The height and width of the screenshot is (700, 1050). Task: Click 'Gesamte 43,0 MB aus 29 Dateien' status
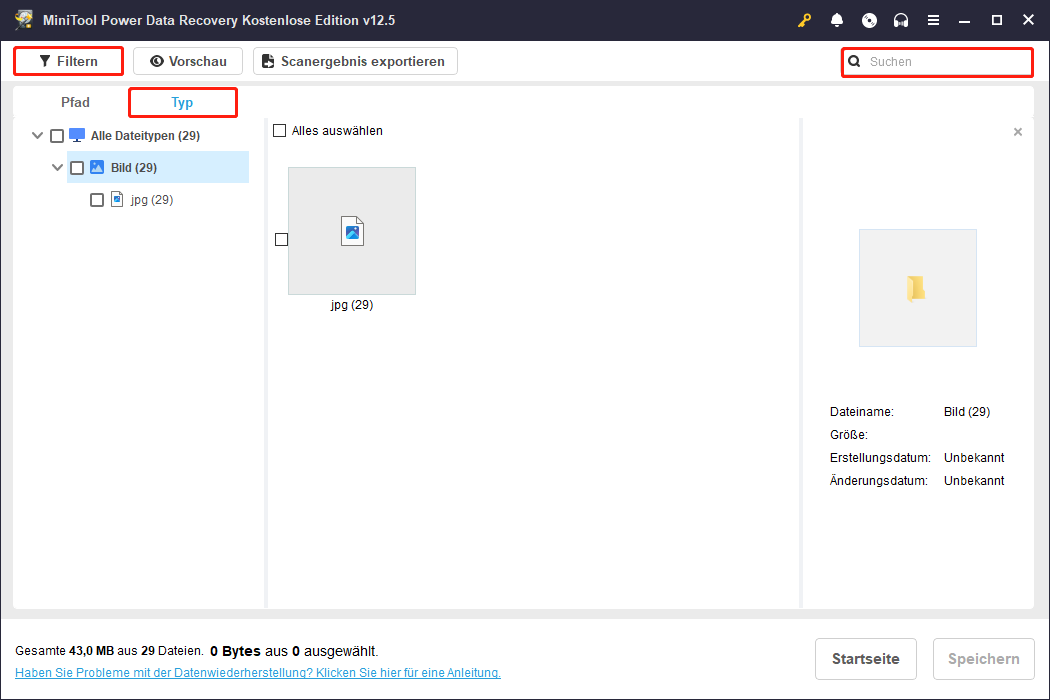pos(109,650)
